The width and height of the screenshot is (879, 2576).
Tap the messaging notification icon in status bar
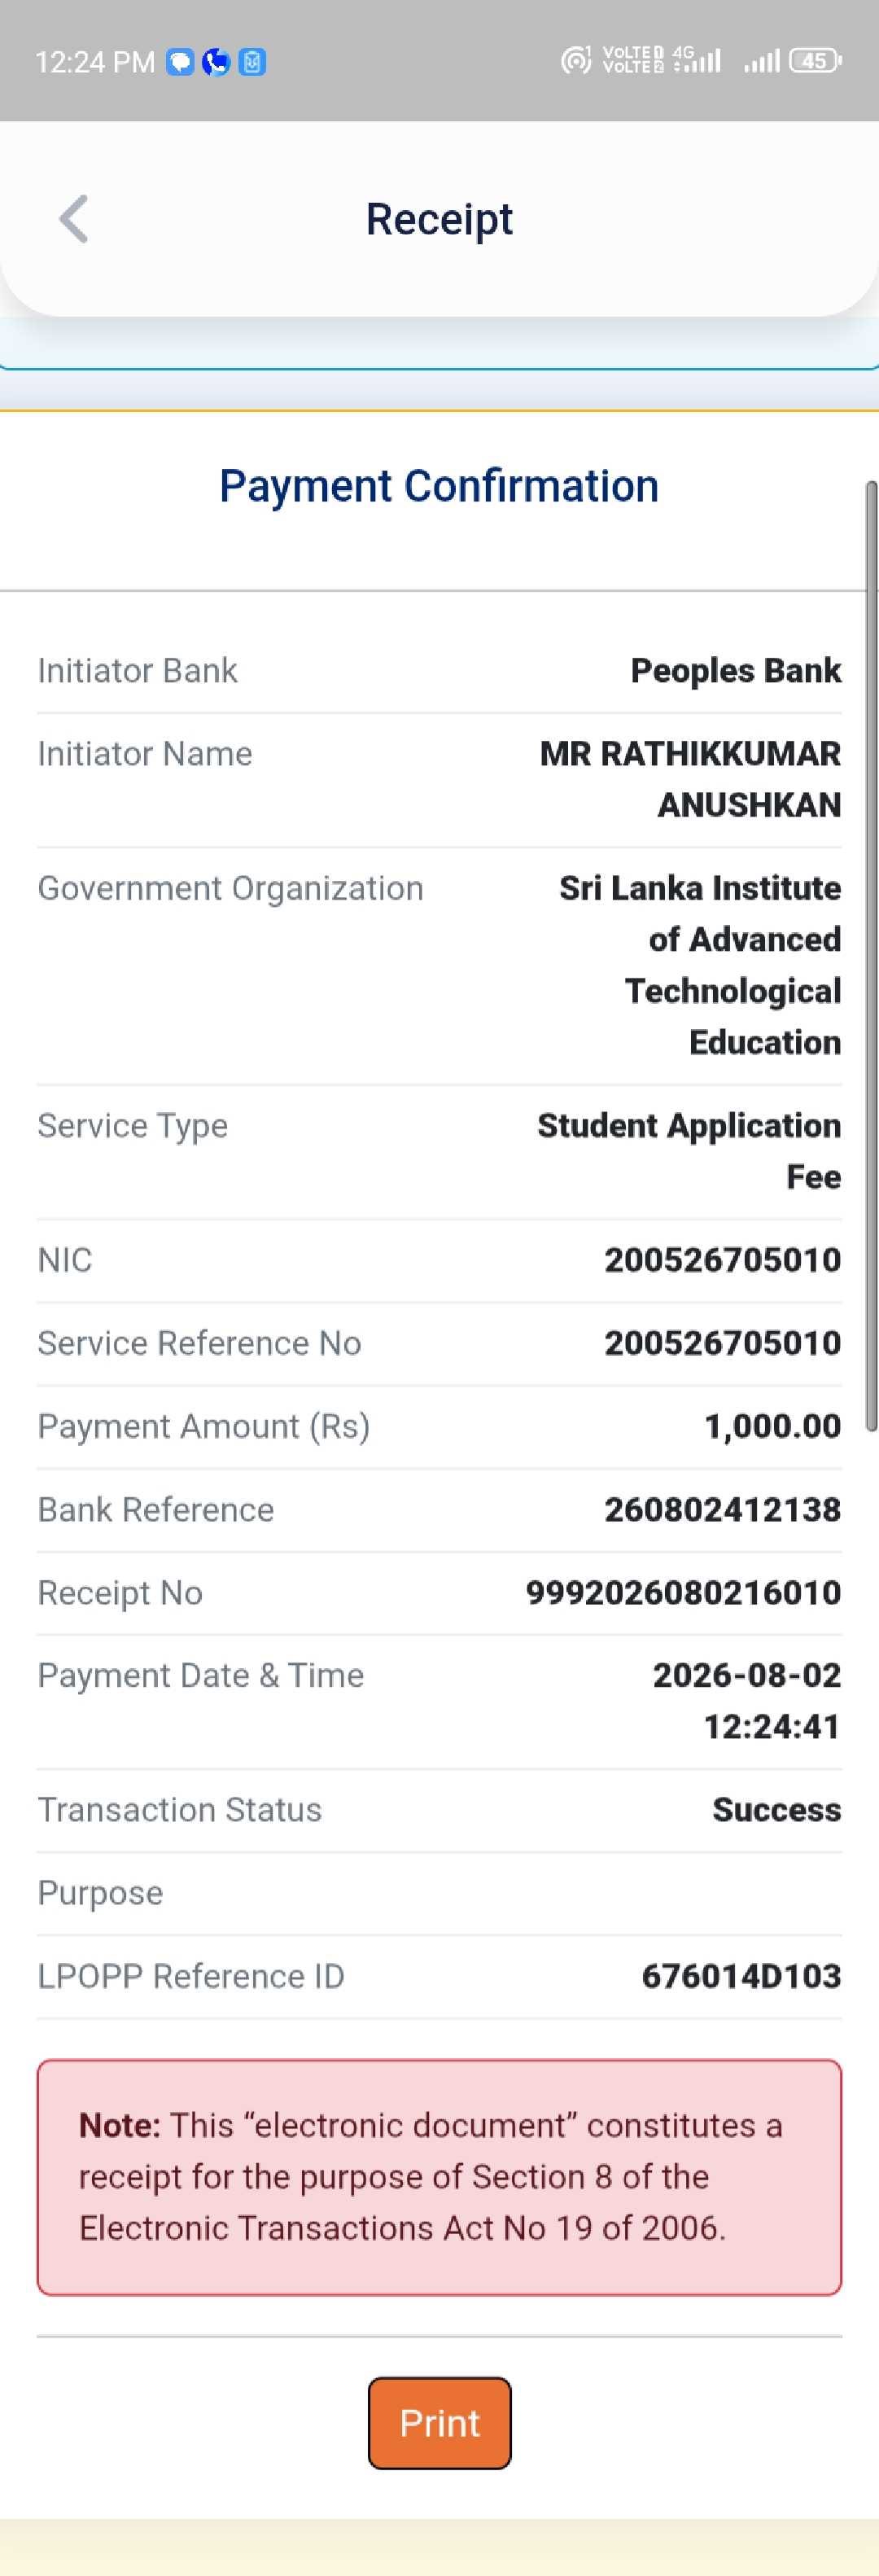[x=180, y=62]
